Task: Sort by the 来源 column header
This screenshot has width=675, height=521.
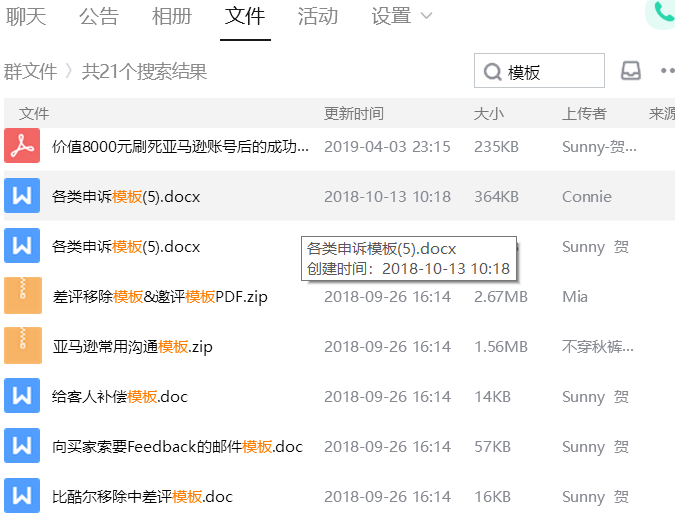Action: click(x=662, y=114)
